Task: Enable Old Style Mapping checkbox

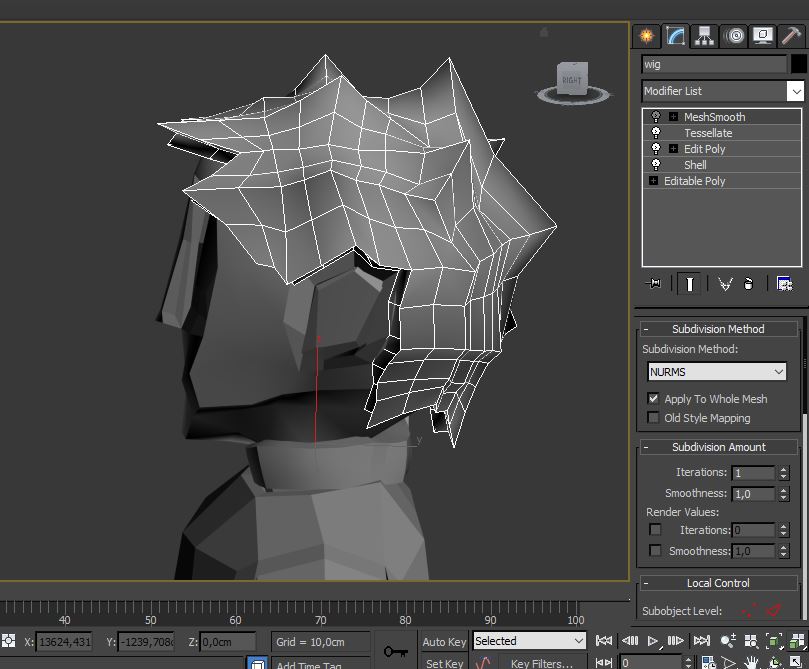Action: [654, 418]
